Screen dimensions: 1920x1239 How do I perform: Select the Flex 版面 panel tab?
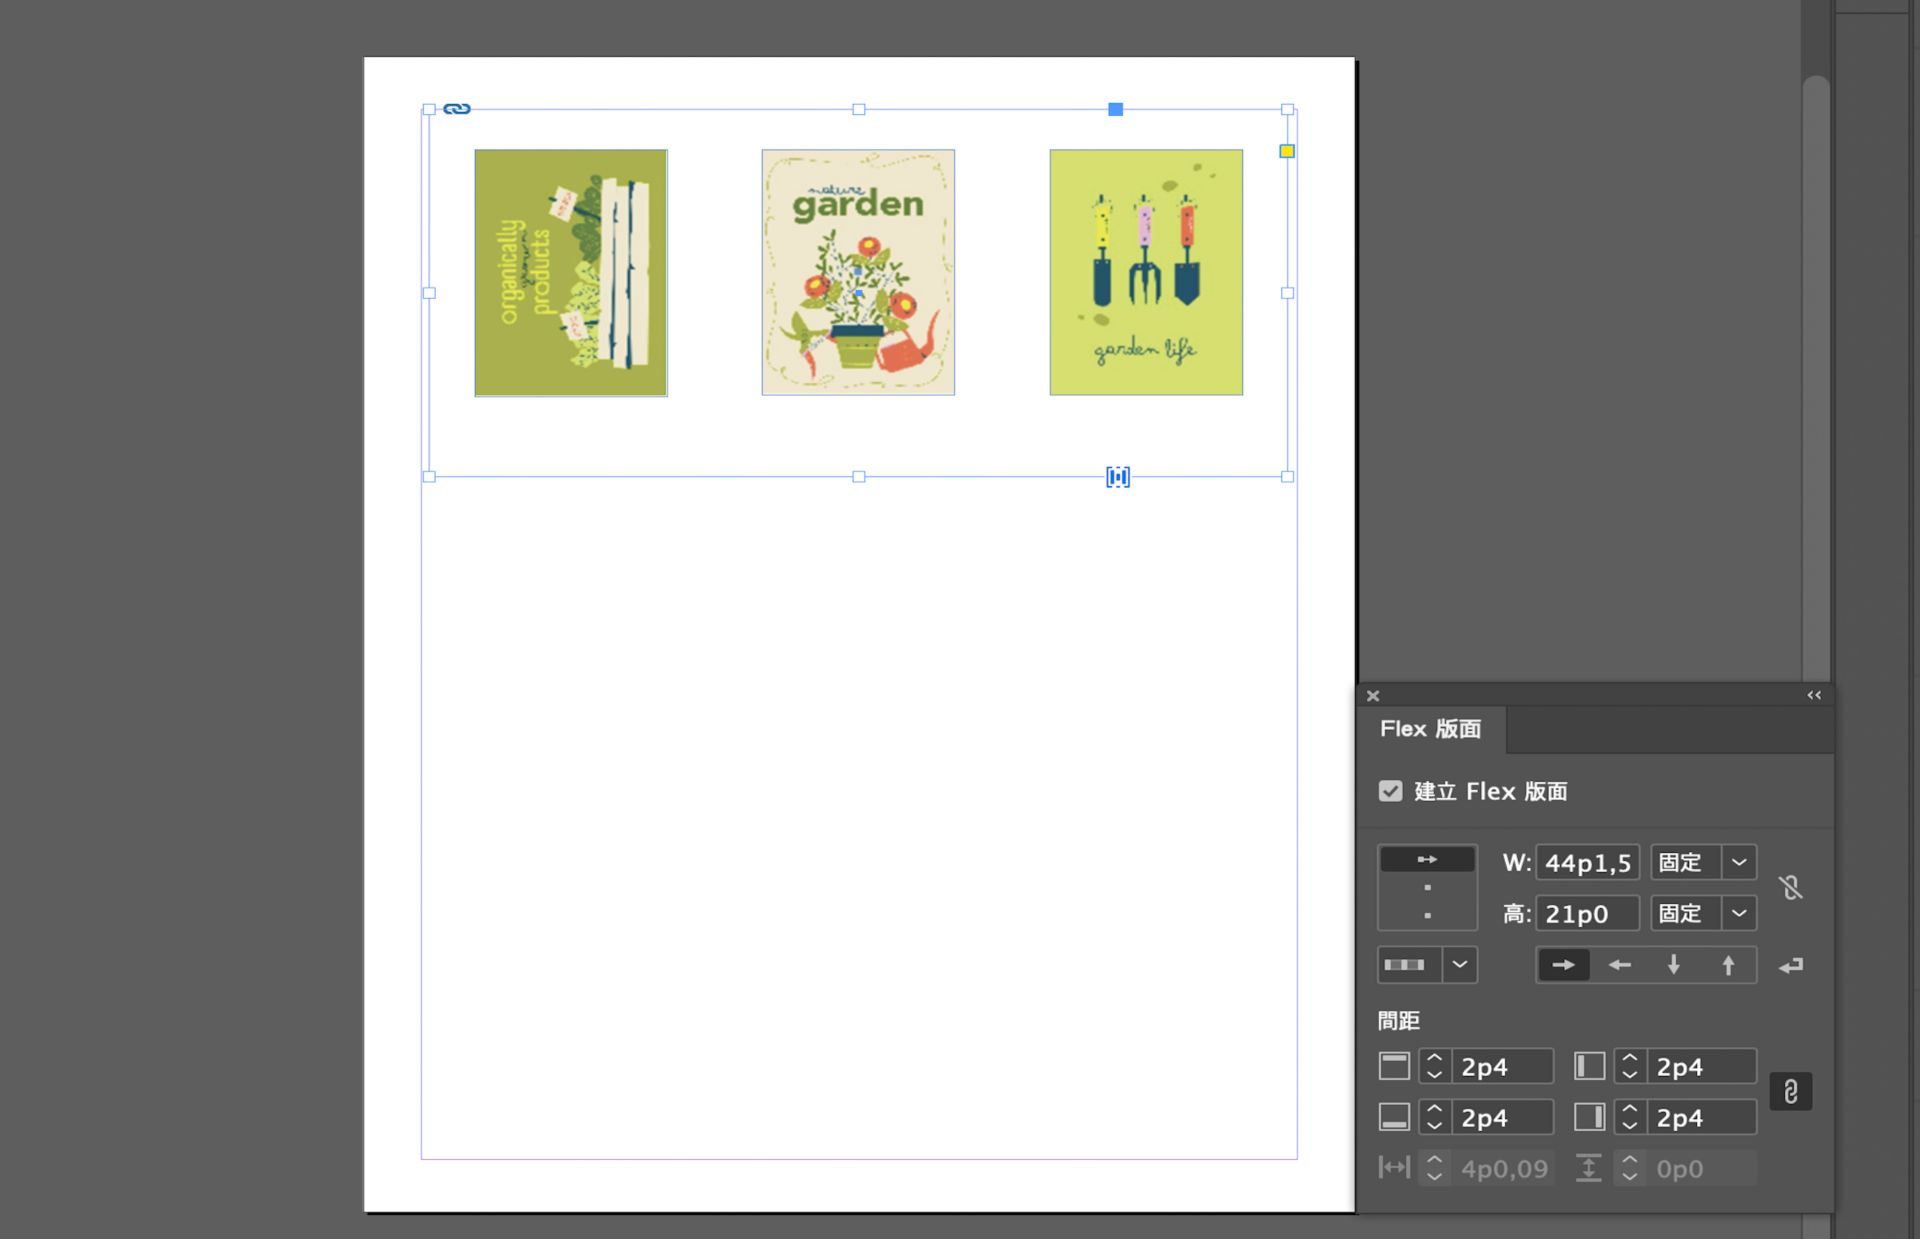coord(1430,729)
